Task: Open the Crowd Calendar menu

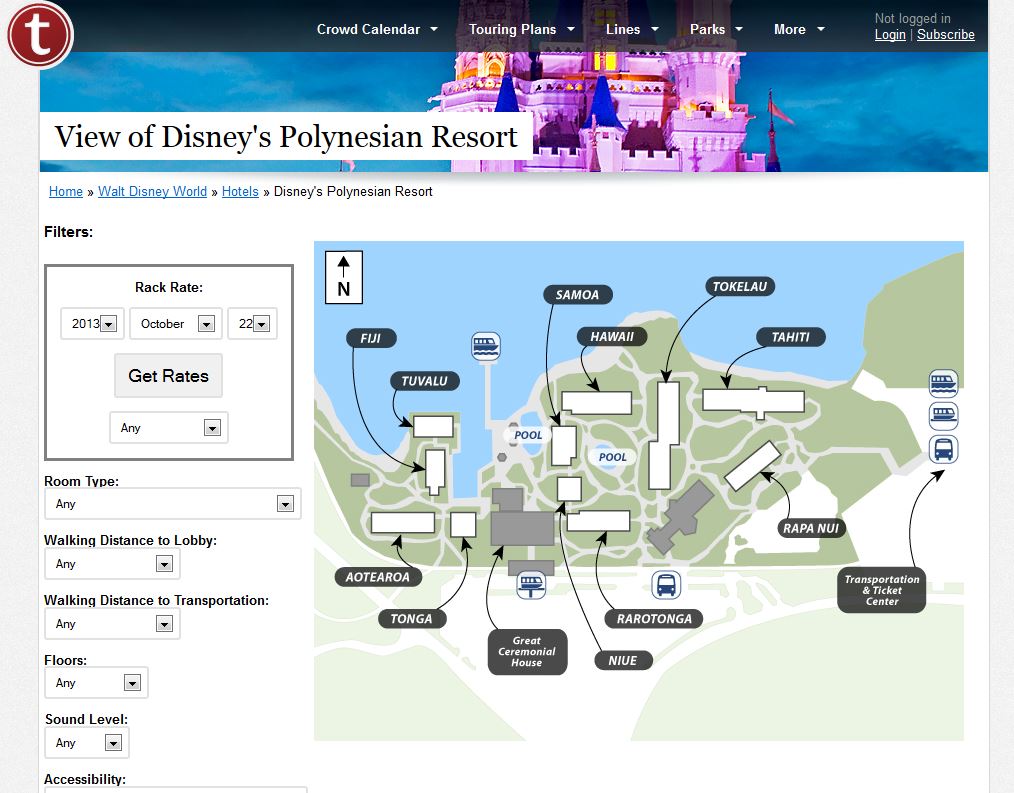Action: pos(377,29)
